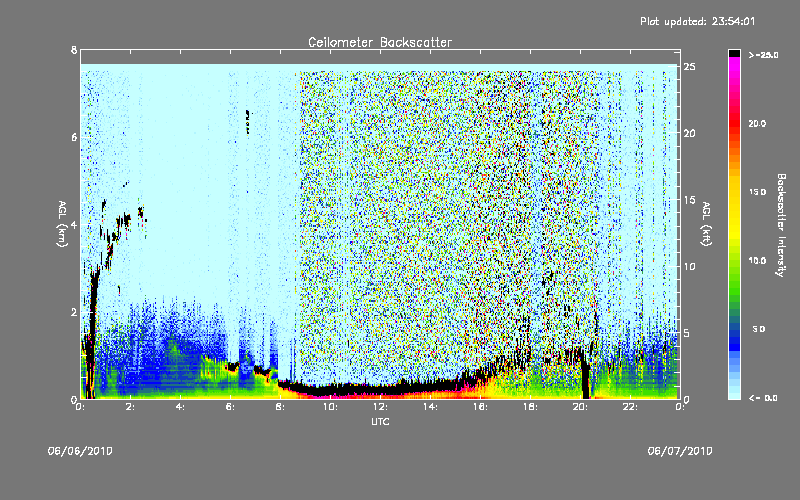Click the 18: tick label on the UTC axis

[x=530, y=407]
